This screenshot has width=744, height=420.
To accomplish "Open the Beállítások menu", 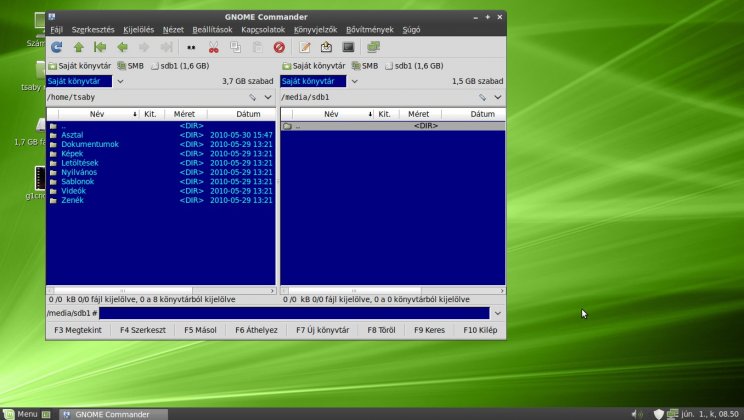I will point(212,29).
